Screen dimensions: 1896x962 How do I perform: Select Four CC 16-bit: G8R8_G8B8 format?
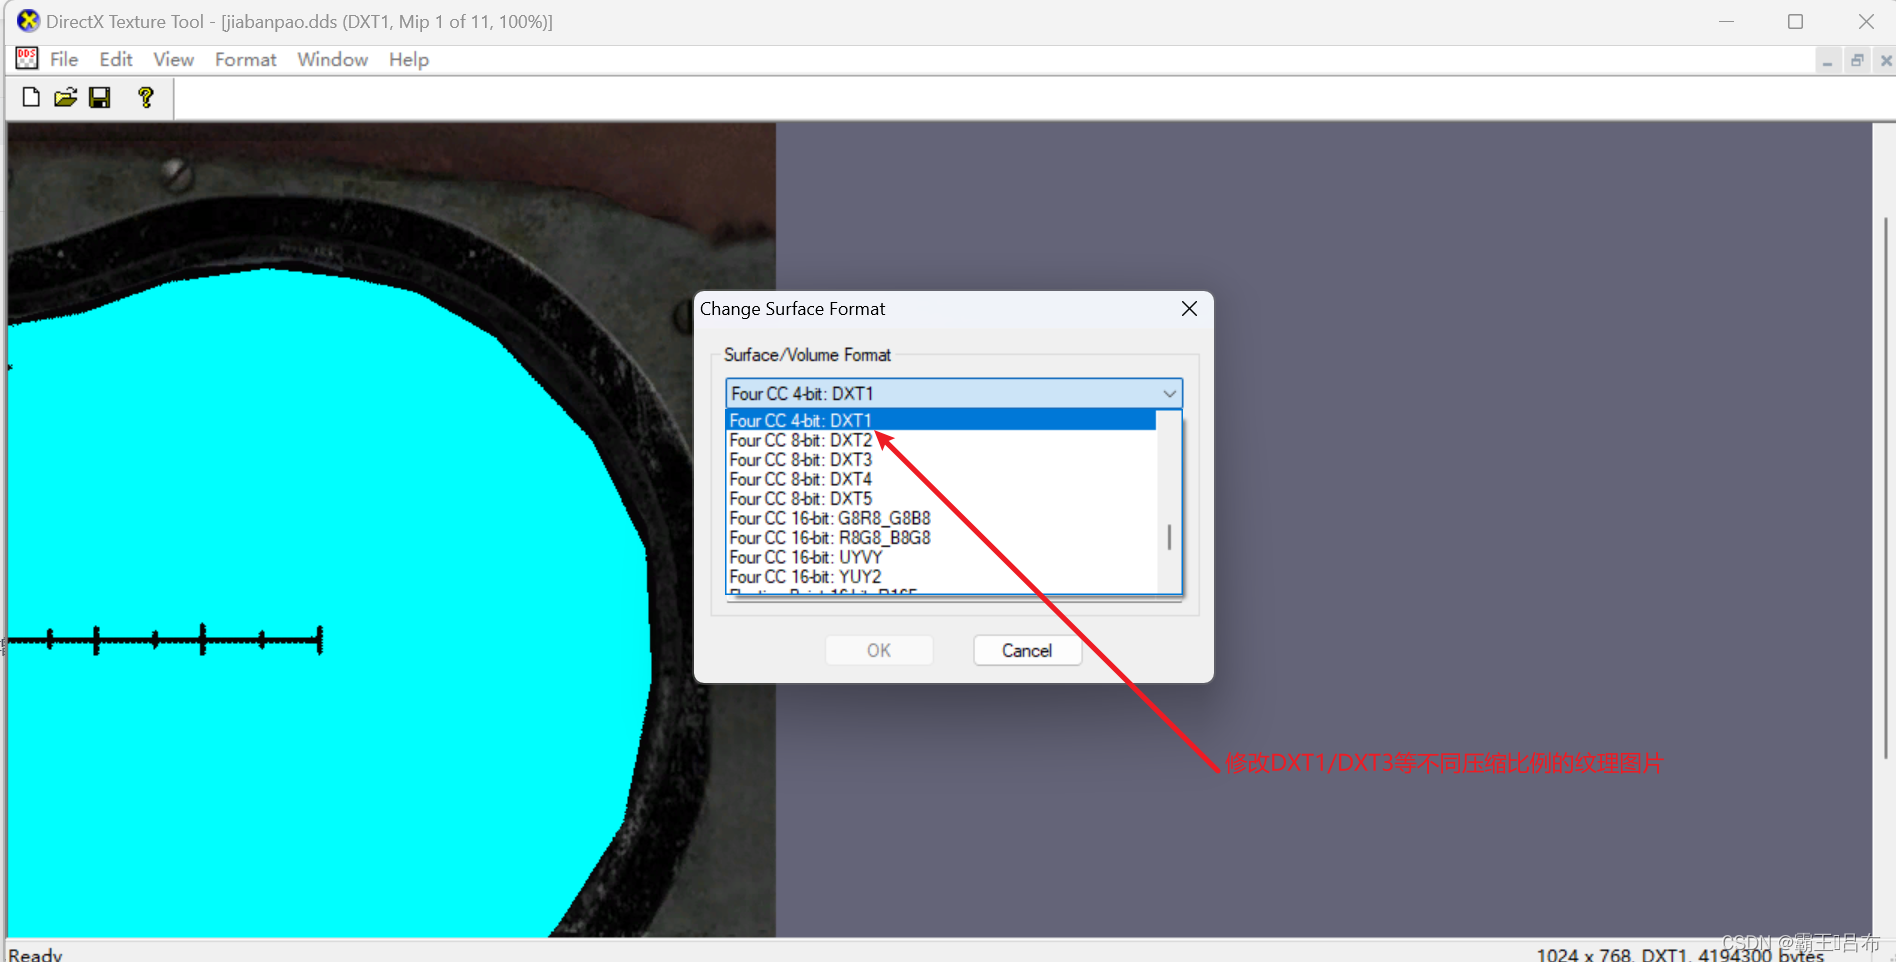[x=830, y=518]
